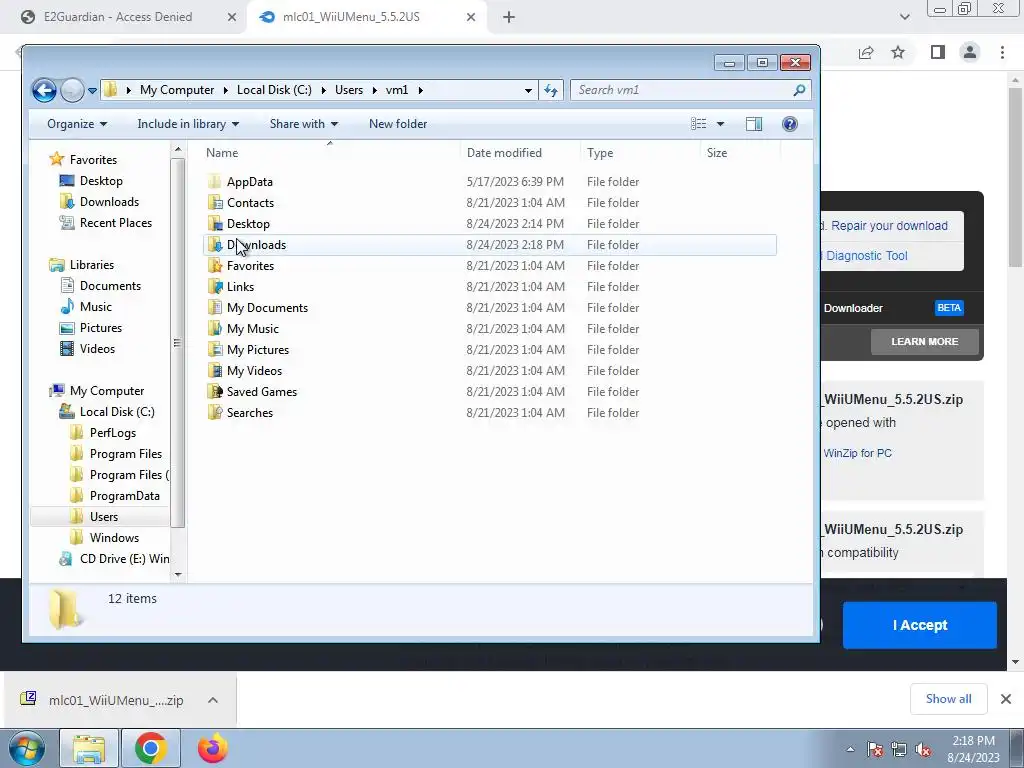Click Libraries in navigation pane
This screenshot has height=768, width=1024.
click(x=91, y=265)
